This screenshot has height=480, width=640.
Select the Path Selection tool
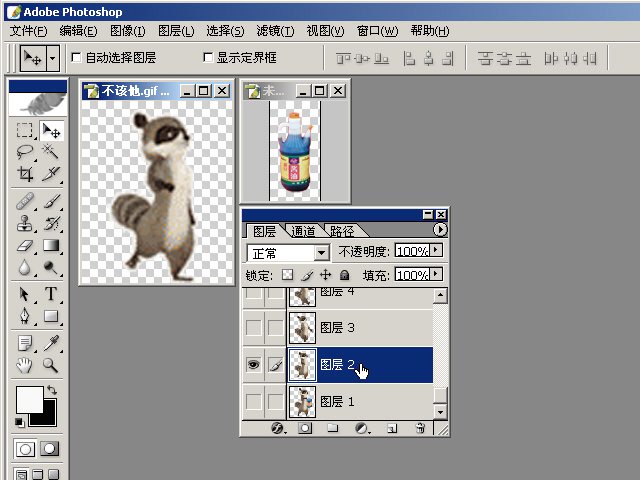pyautogui.click(x=24, y=294)
